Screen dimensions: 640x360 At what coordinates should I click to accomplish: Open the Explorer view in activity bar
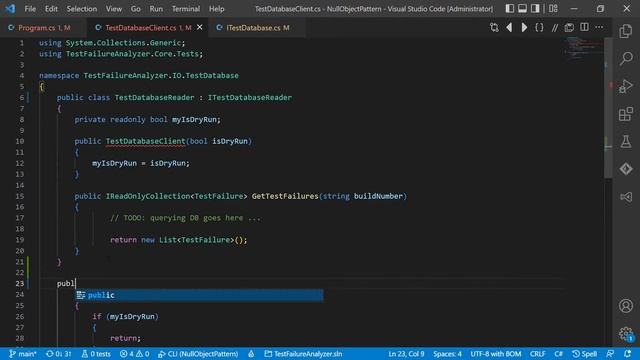(626, 31)
